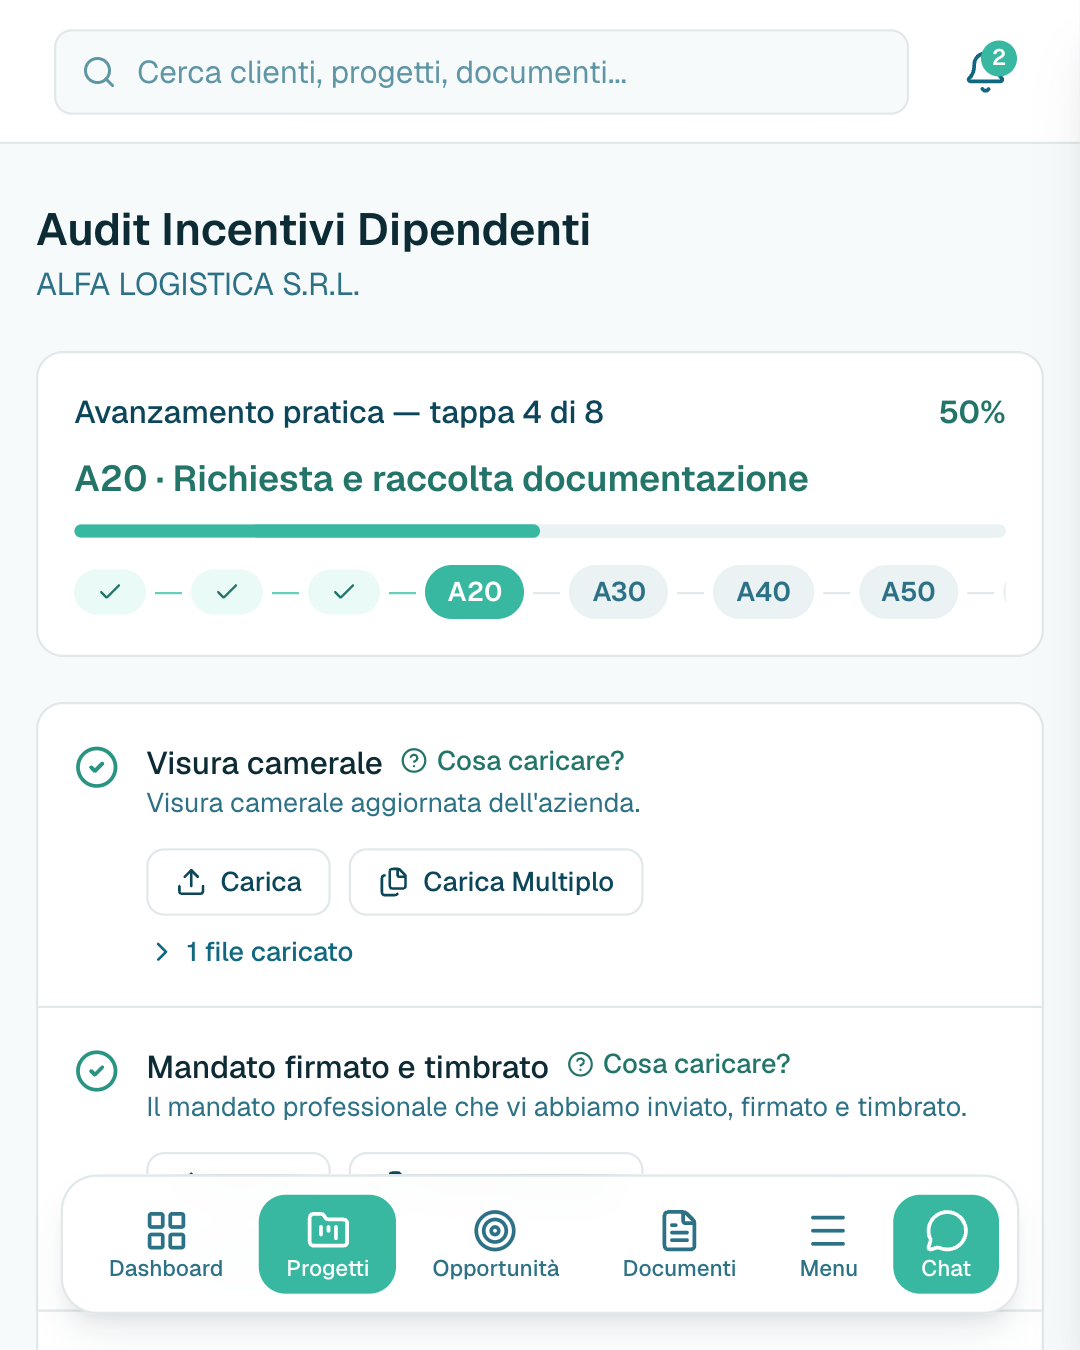
Task: Click Visura camerale aggiornata dell'azienda description
Action: click(393, 803)
